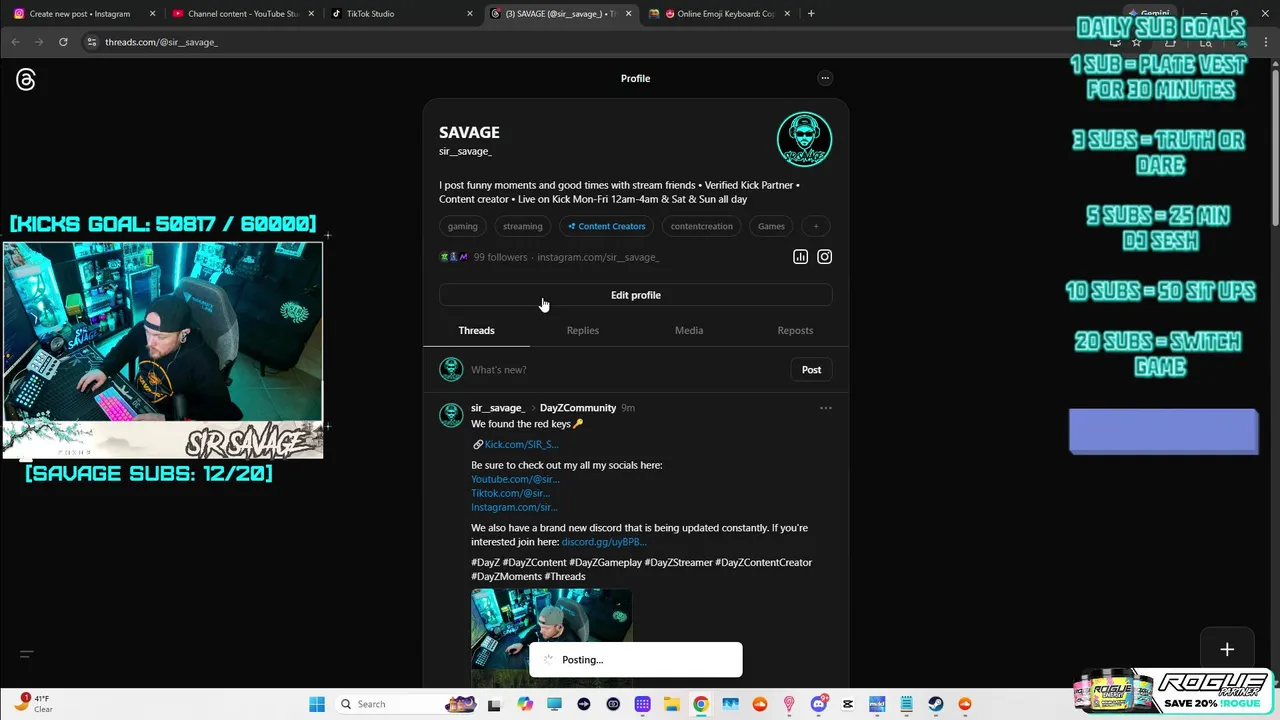
Task: Close the Instagram Create new post tab
Action: 152,14
